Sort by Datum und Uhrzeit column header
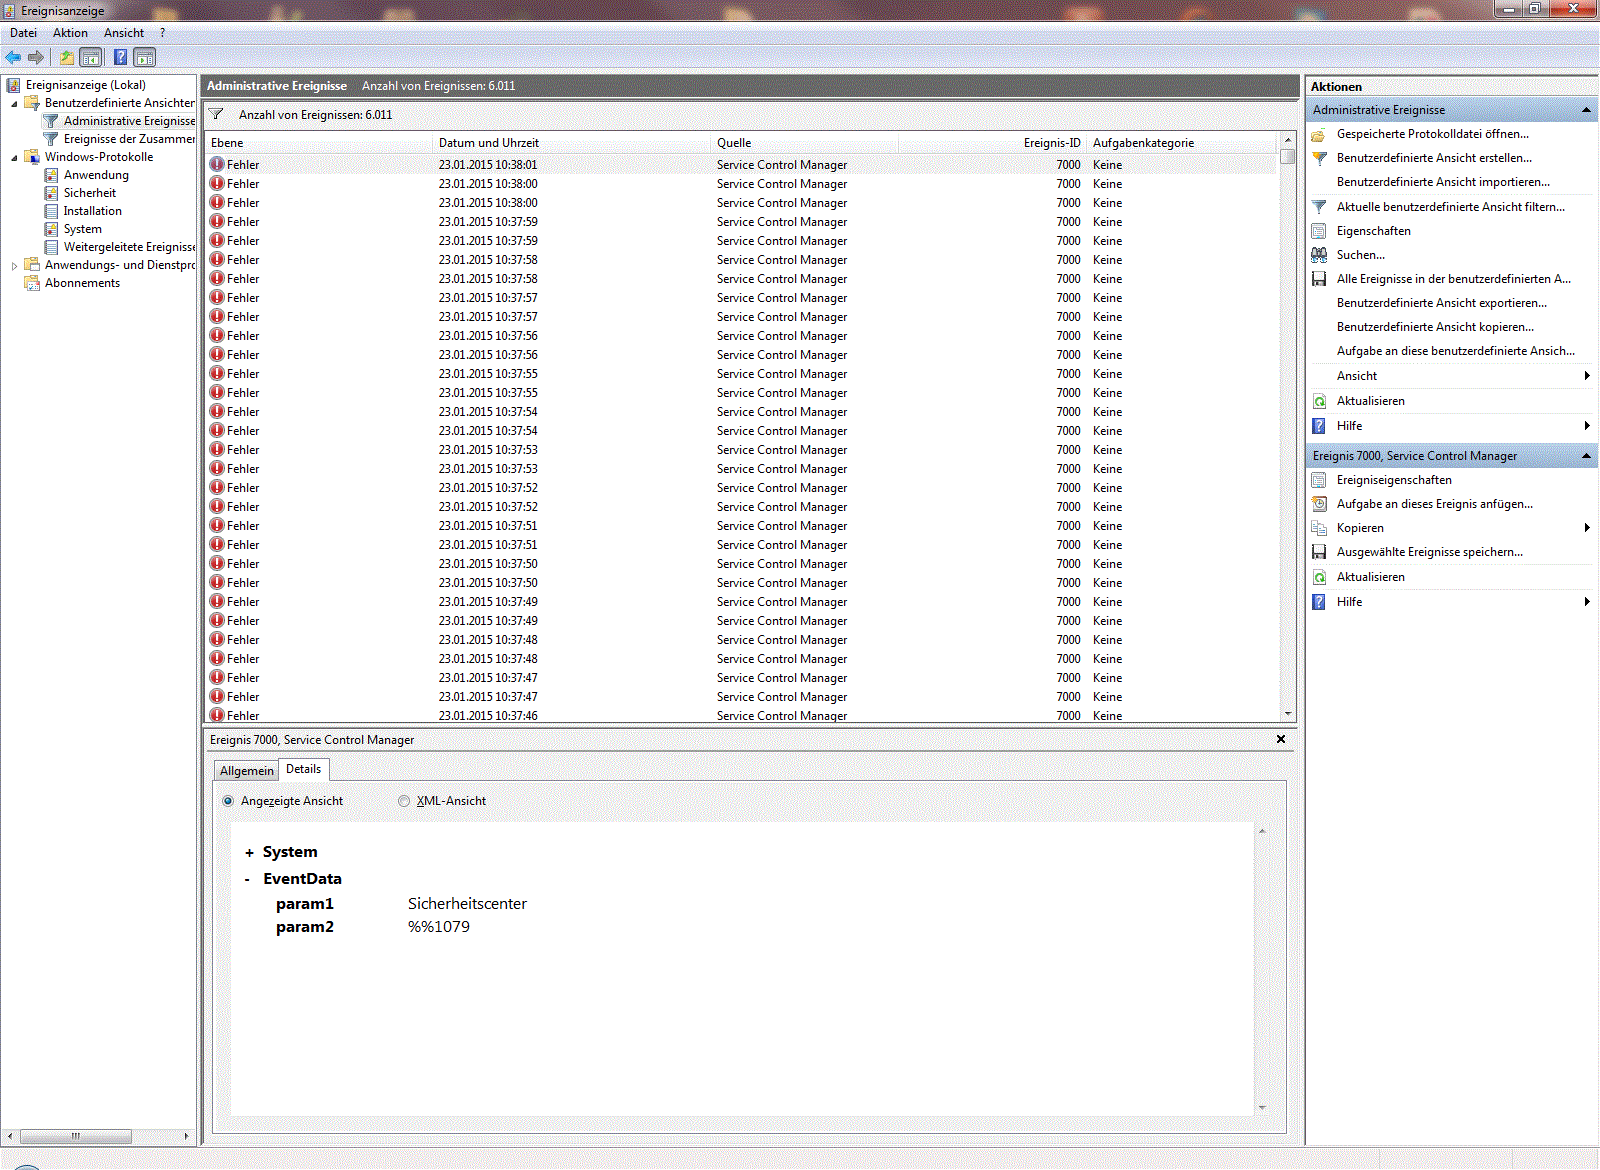This screenshot has height=1170, width=1600. coord(571,143)
